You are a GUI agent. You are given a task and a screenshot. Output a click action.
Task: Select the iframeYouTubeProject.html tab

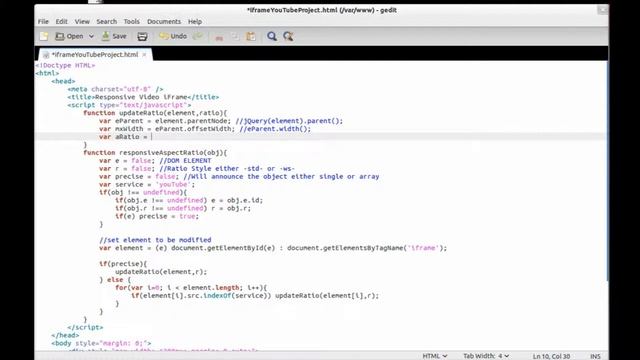[x=95, y=54]
